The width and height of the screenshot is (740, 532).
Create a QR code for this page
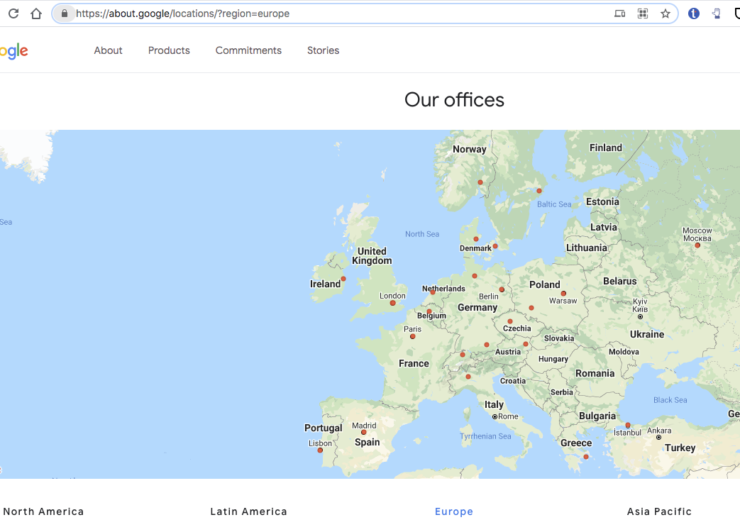[x=643, y=14]
